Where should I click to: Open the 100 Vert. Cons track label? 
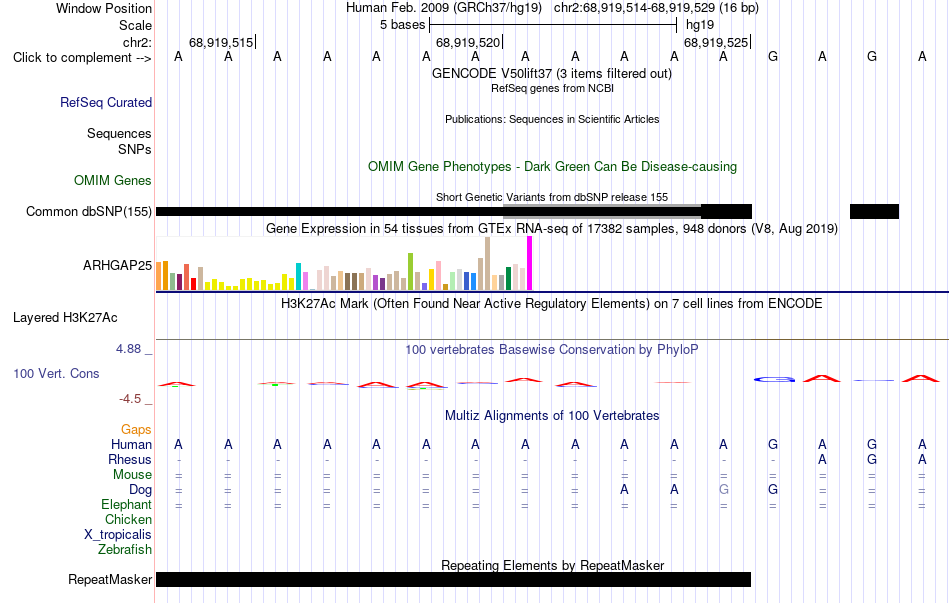[56, 373]
